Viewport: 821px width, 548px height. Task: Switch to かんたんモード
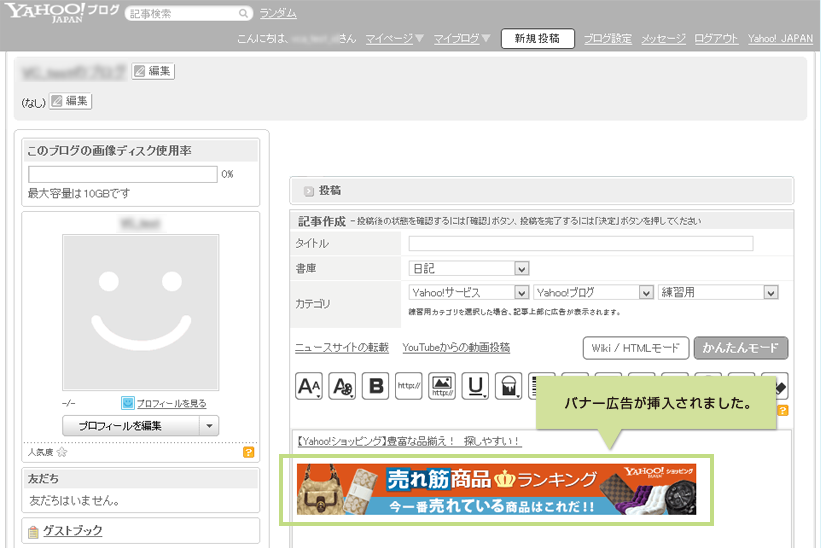tap(740, 348)
